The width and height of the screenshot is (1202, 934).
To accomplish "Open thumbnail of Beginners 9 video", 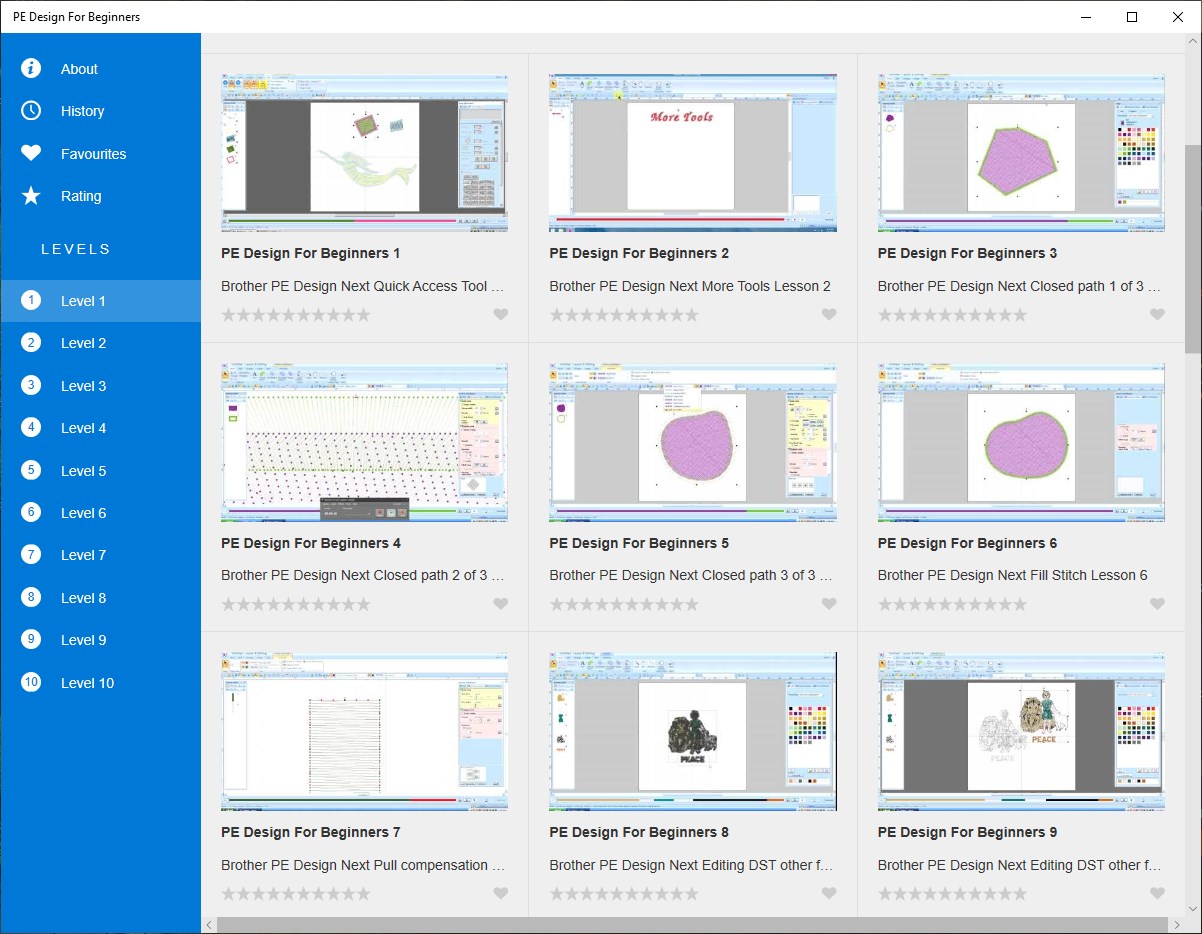I will (1021, 731).
